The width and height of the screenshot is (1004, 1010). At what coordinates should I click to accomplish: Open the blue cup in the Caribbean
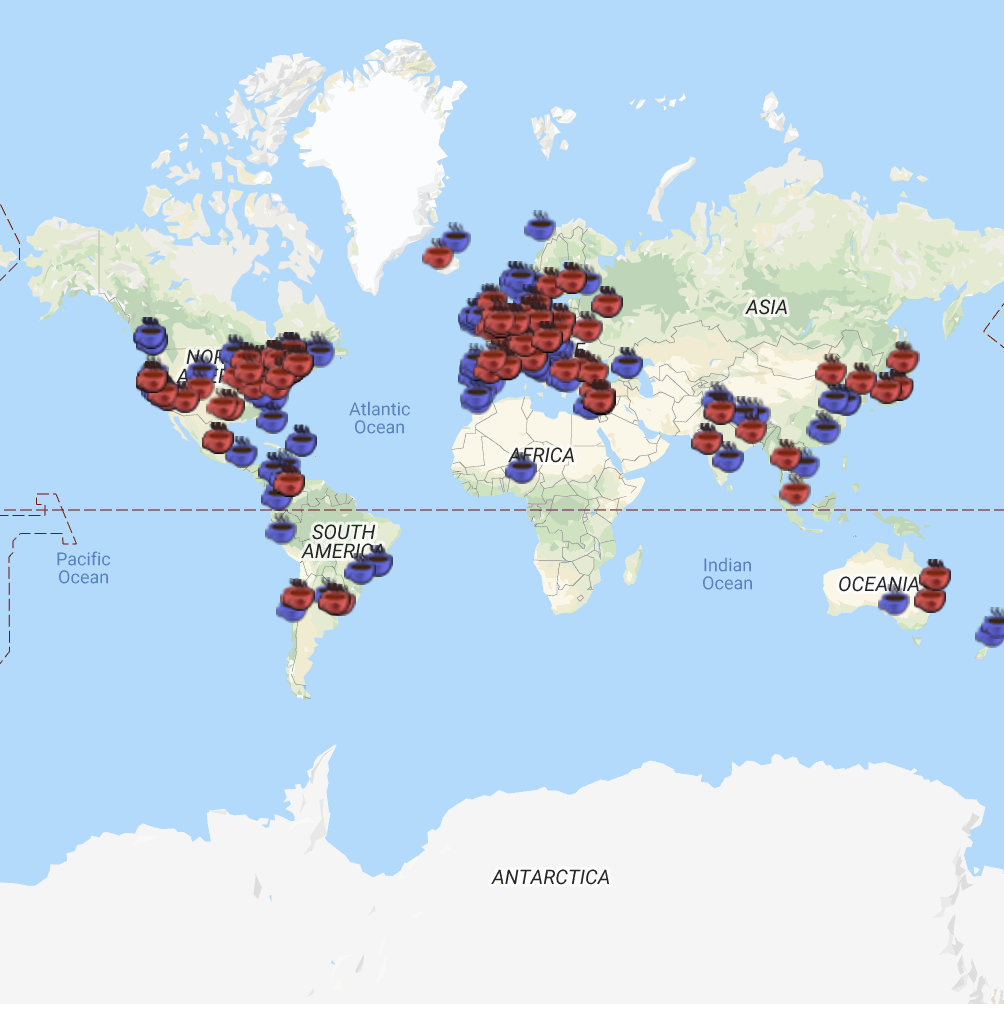pyautogui.click(x=301, y=441)
